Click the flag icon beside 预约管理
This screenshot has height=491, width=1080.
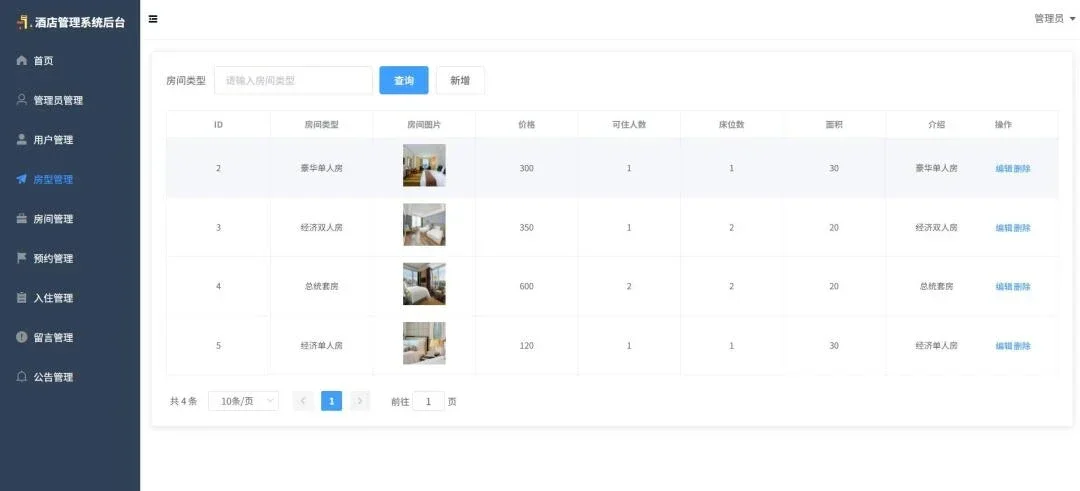coord(21,258)
